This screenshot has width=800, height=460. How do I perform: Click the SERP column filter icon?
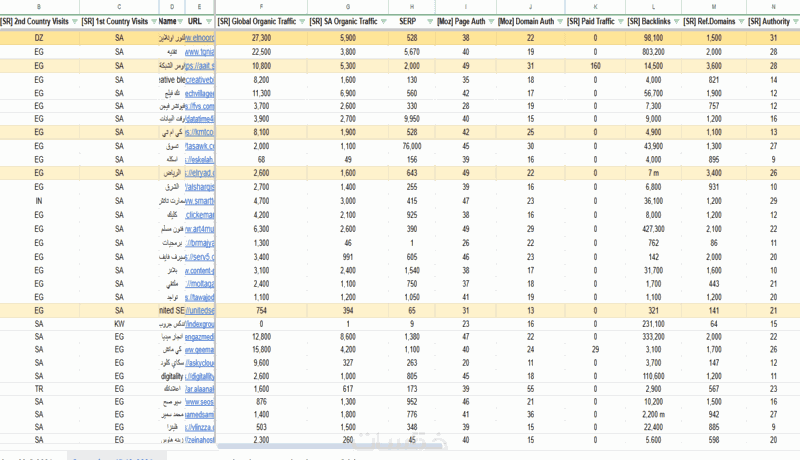[x=428, y=21]
